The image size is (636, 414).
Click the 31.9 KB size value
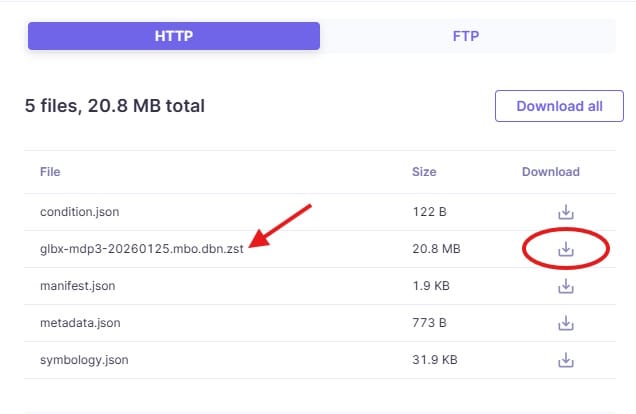click(x=435, y=360)
